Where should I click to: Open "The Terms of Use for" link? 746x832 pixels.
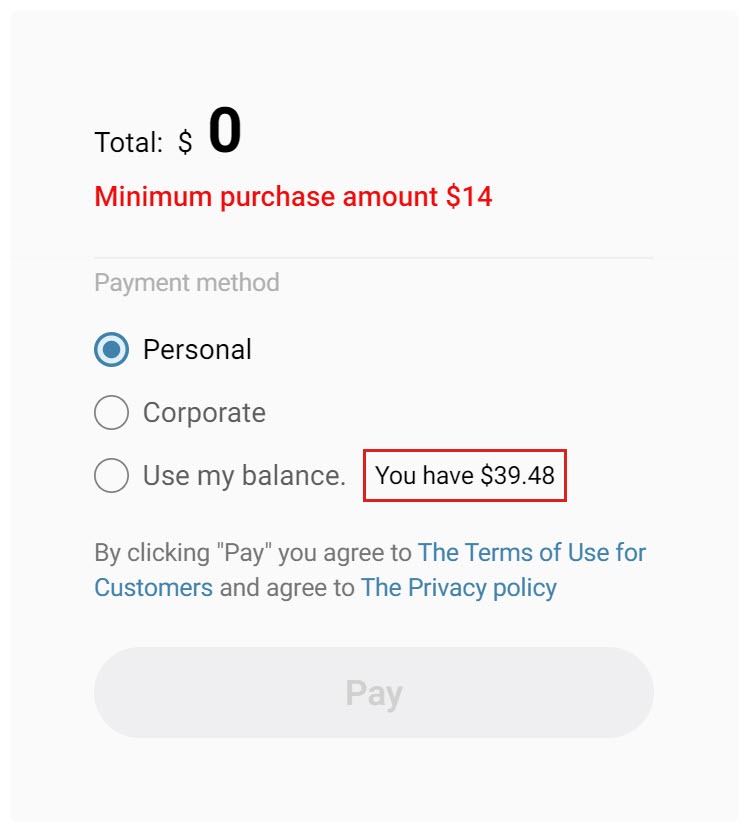coord(532,552)
